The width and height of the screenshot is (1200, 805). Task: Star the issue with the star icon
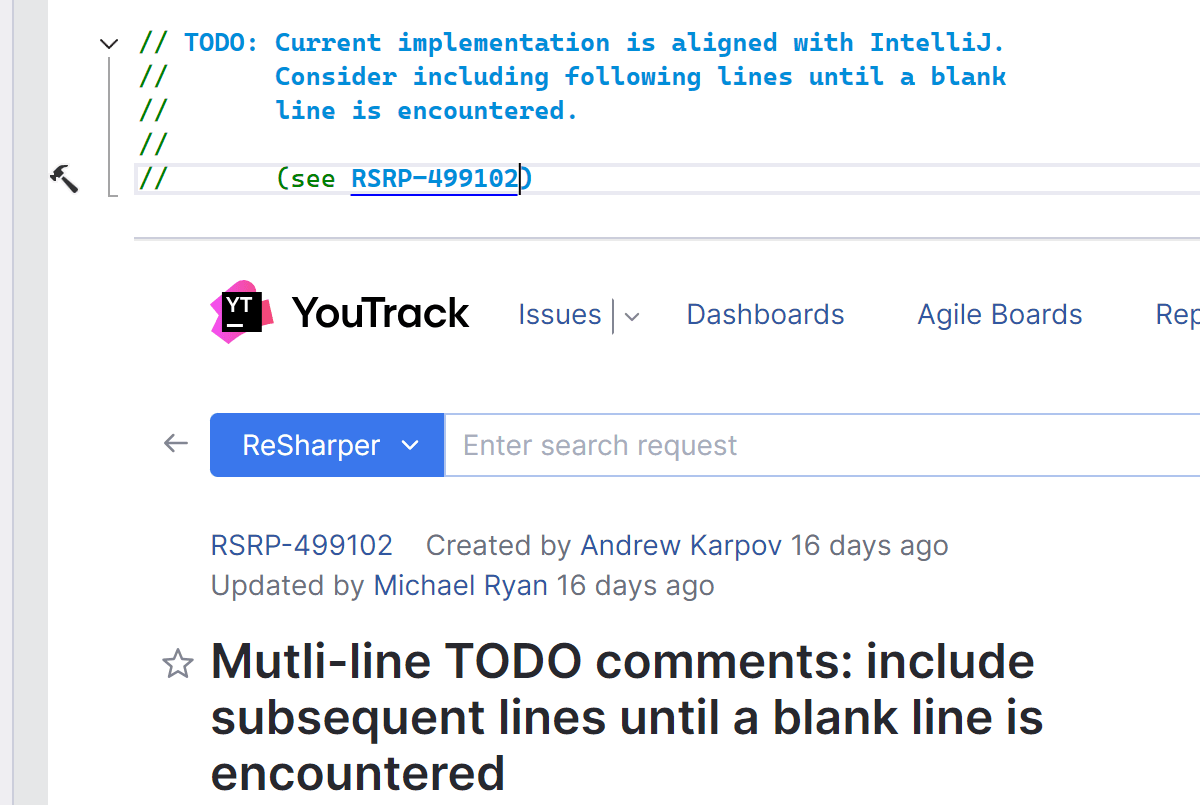178,663
